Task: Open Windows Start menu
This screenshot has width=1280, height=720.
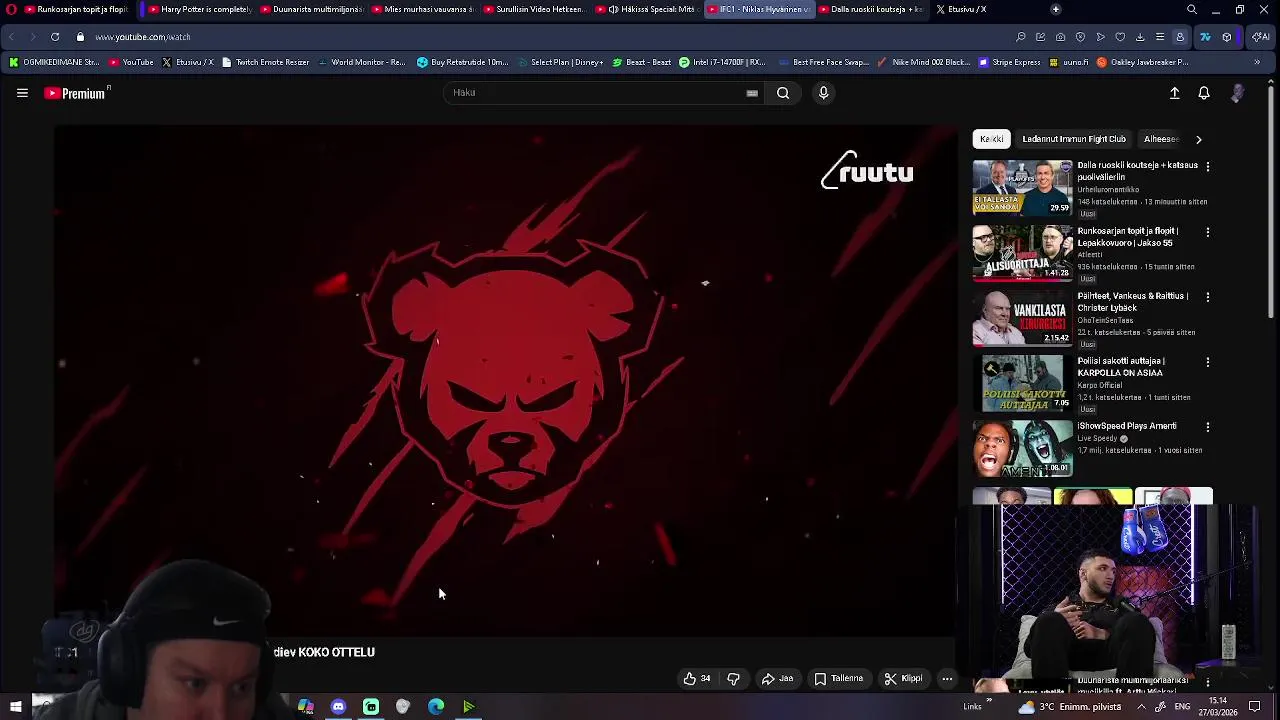Action: click(x=15, y=707)
